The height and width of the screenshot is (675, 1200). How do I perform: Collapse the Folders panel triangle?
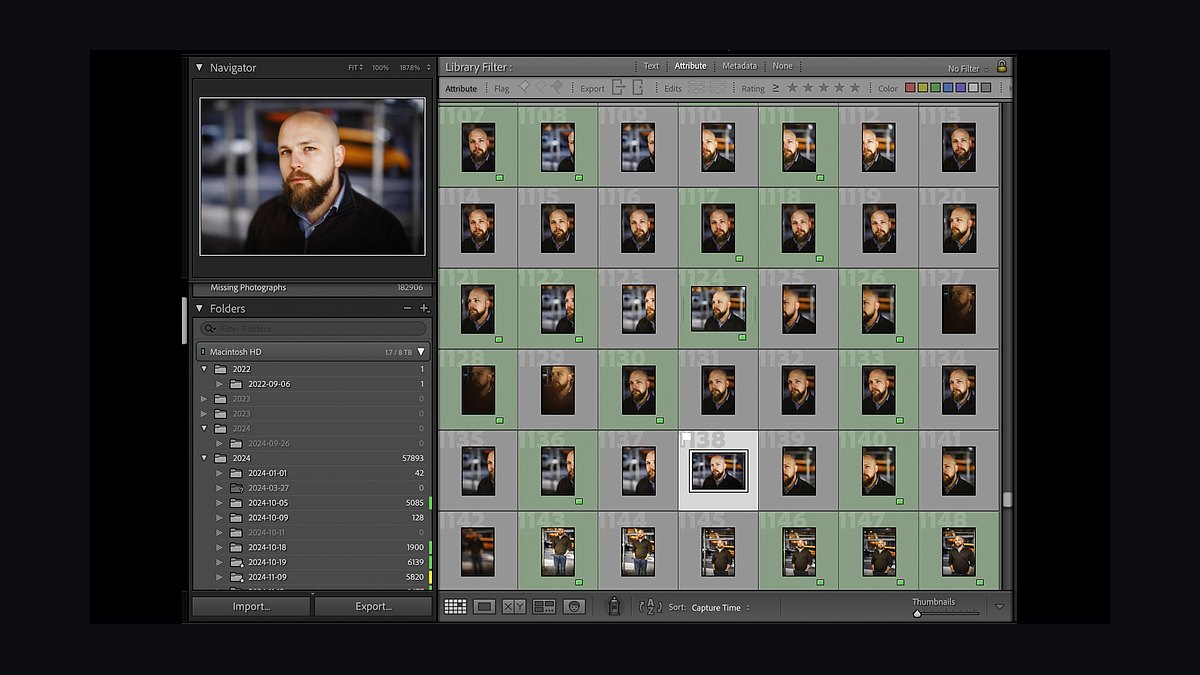[199, 308]
